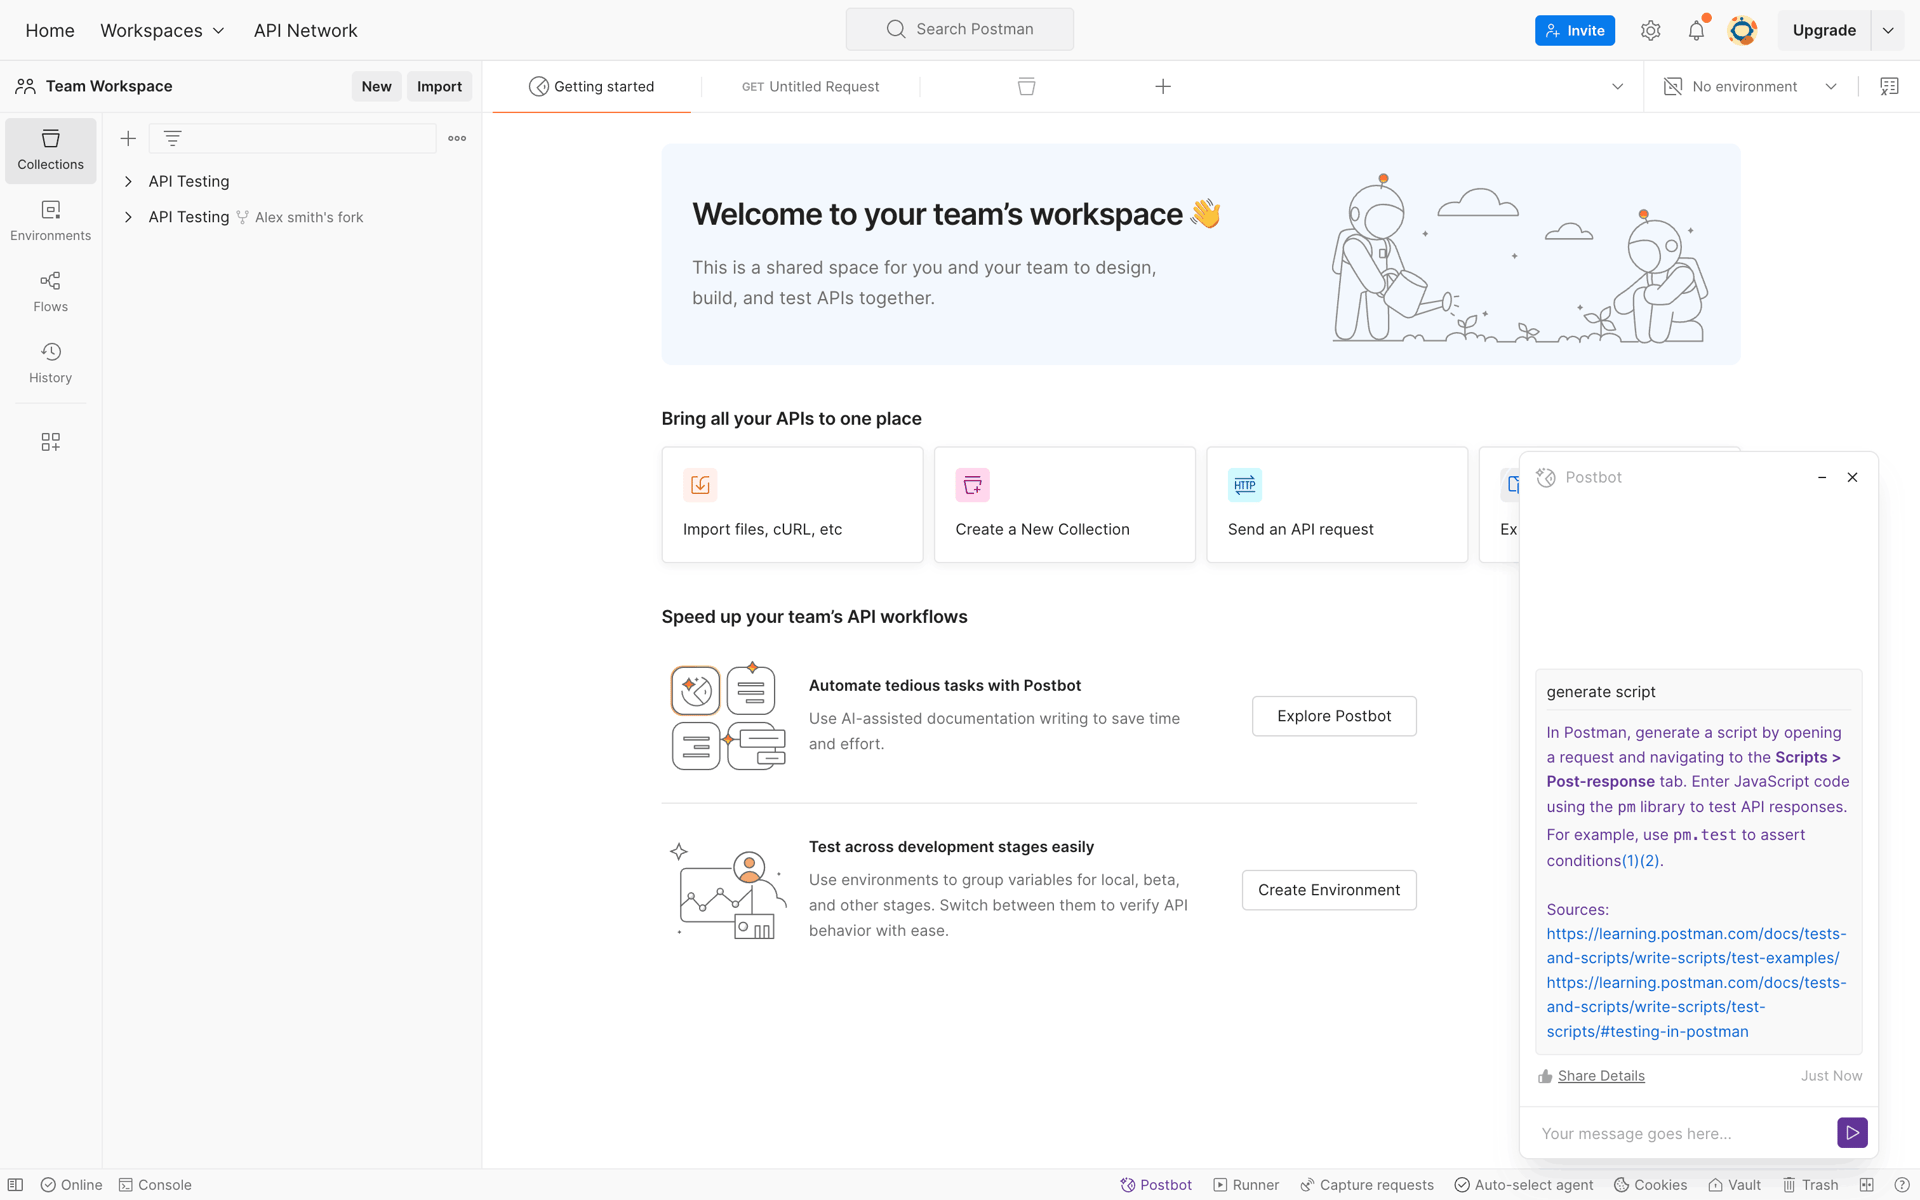The height and width of the screenshot is (1200, 1920).
Task: Open the settings gear icon
Action: 1650,30
